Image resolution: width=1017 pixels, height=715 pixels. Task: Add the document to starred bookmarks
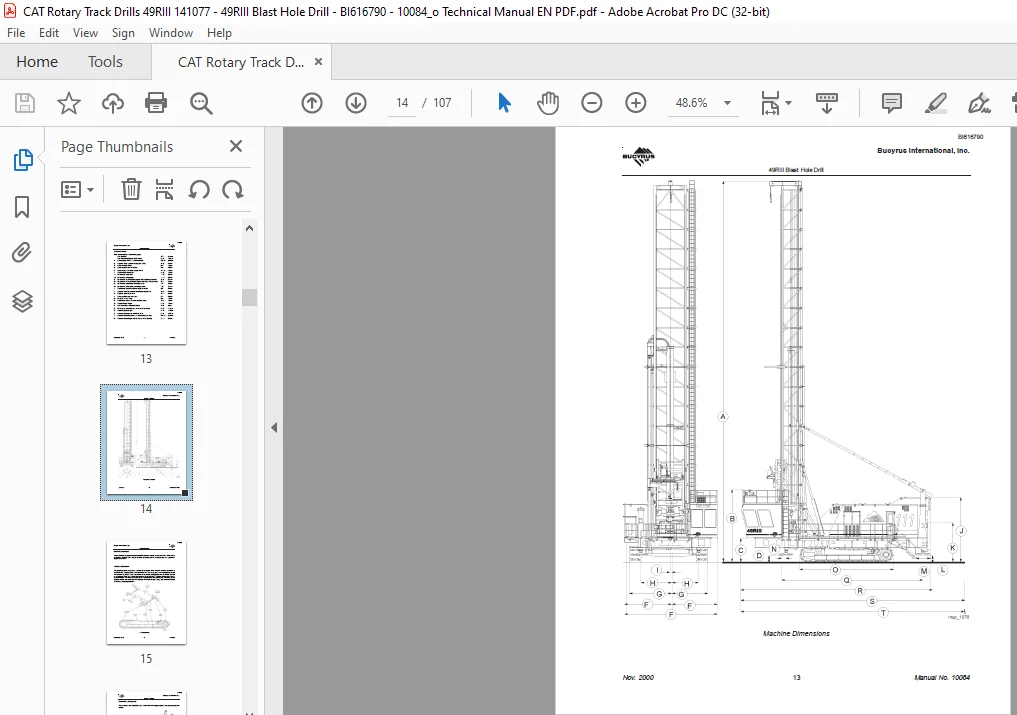click(69, 103)
